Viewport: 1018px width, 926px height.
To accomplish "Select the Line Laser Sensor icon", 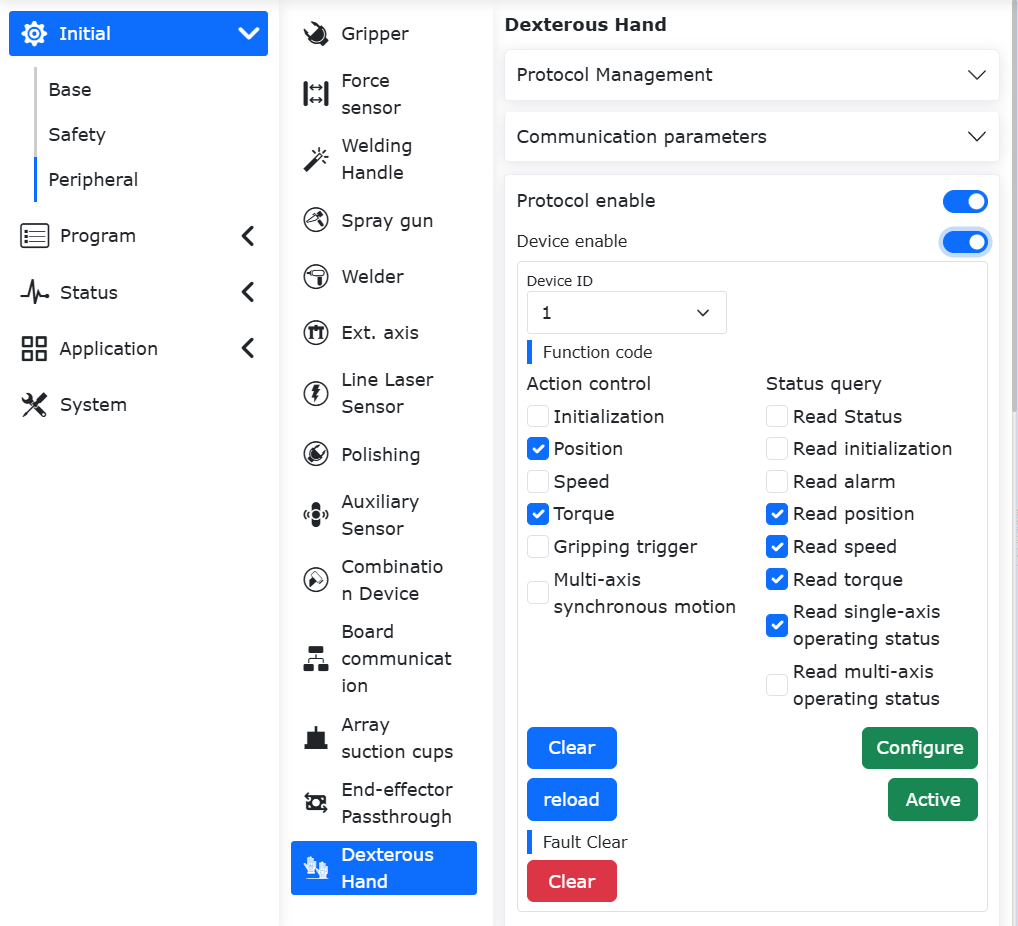I will 316,393.
